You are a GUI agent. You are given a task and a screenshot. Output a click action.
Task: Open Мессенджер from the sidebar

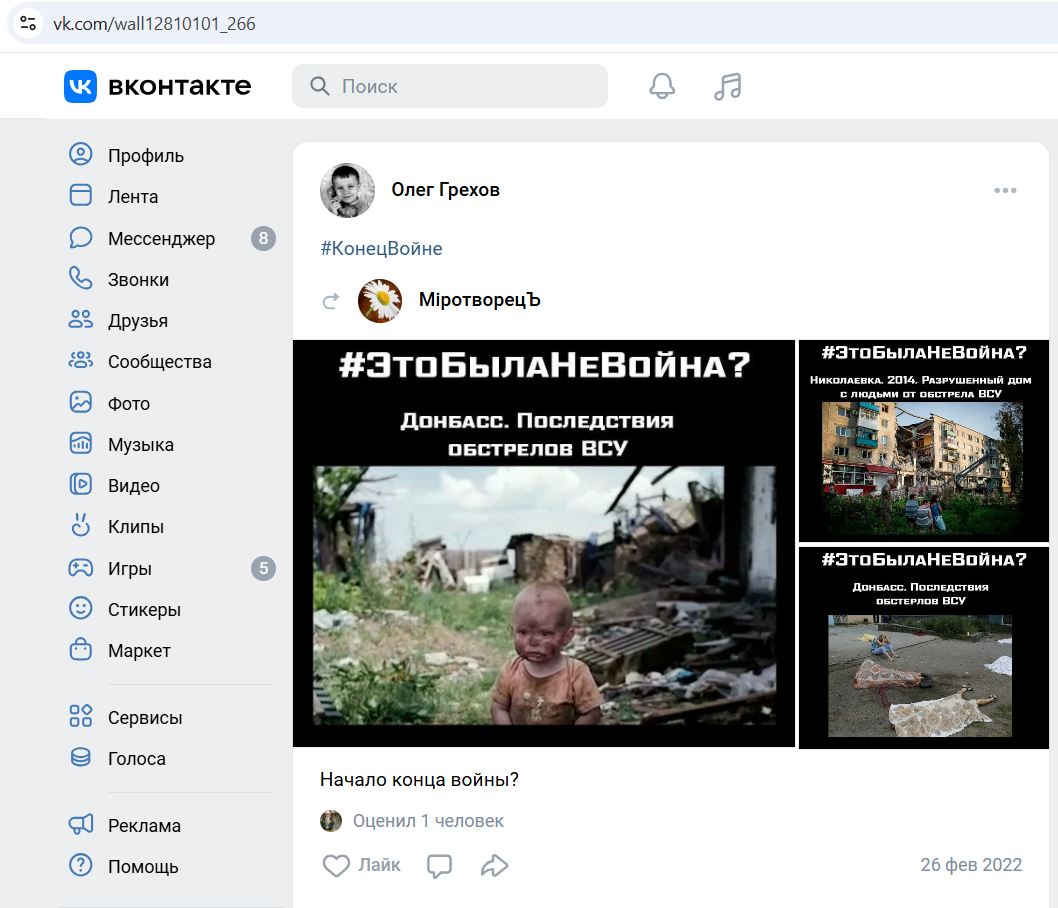[x=161, y=239]
